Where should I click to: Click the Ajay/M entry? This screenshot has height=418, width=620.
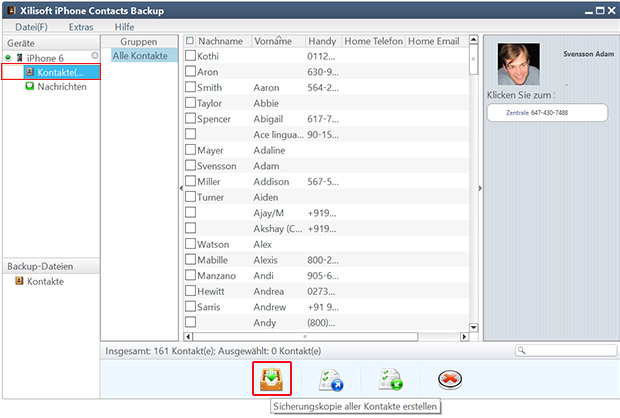[x=268, y=213]
